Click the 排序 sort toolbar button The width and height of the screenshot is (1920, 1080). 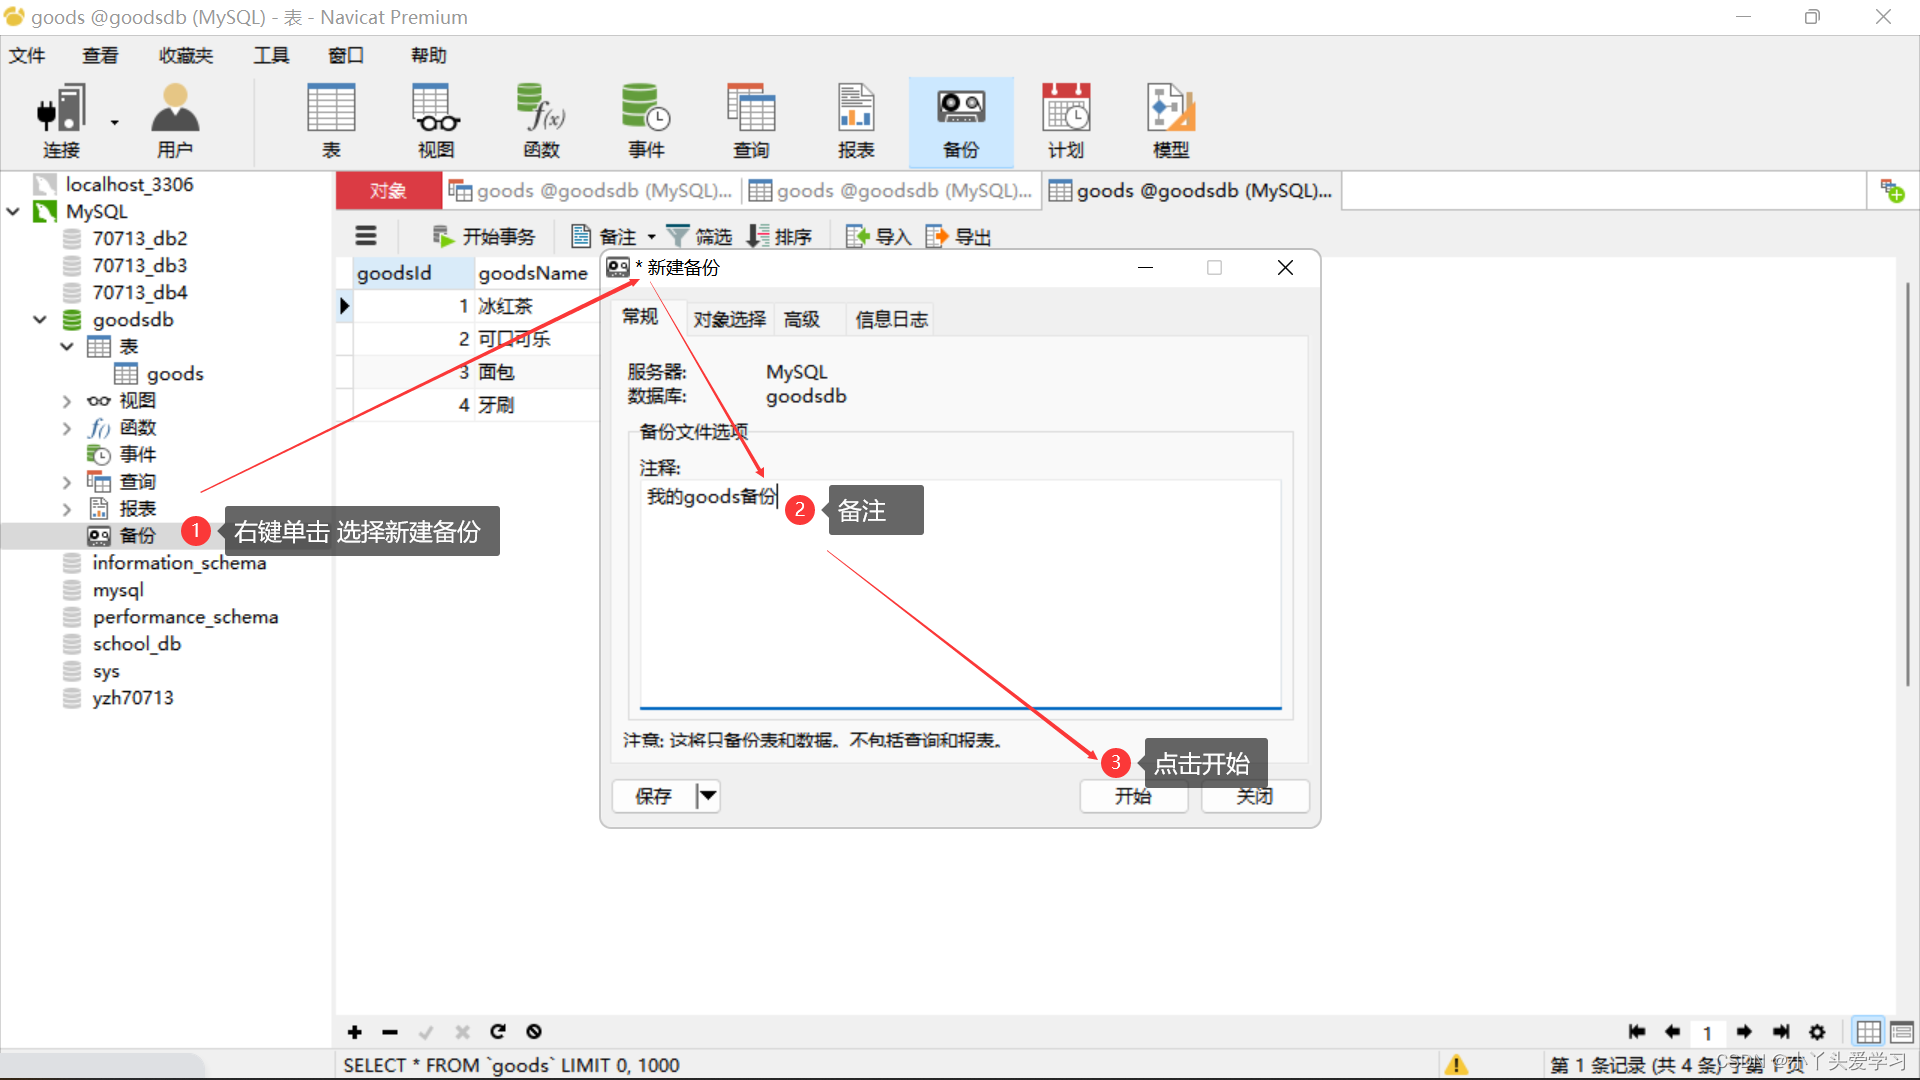(x=779, y=236)
